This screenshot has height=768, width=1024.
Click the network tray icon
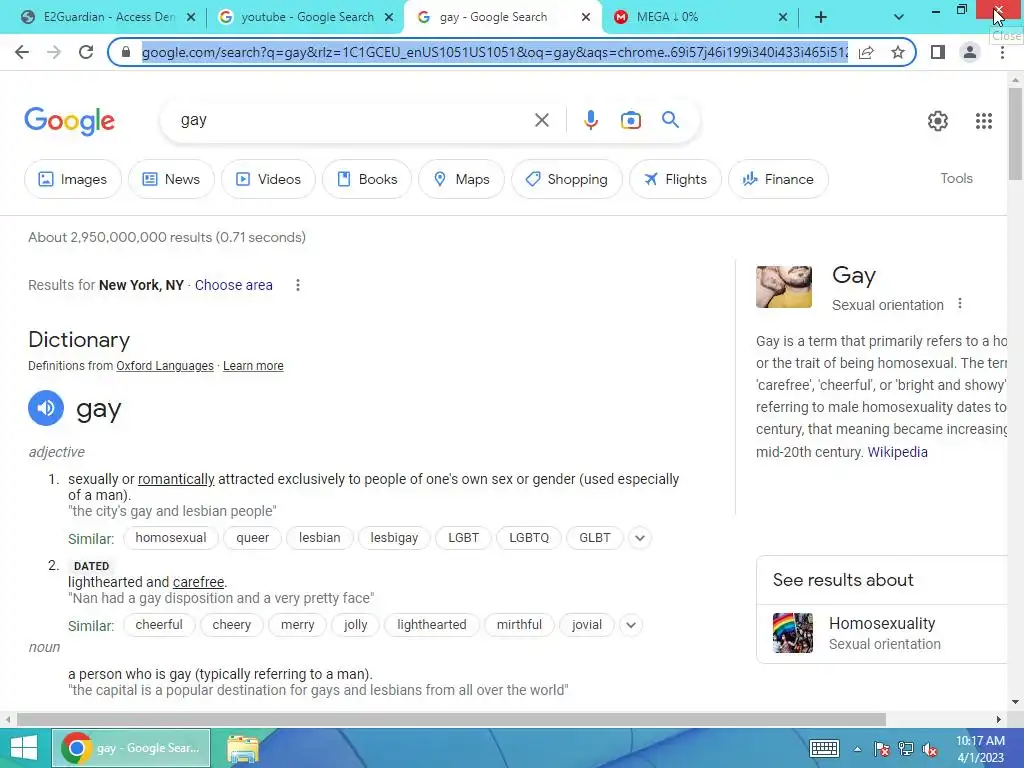point(906,749)
